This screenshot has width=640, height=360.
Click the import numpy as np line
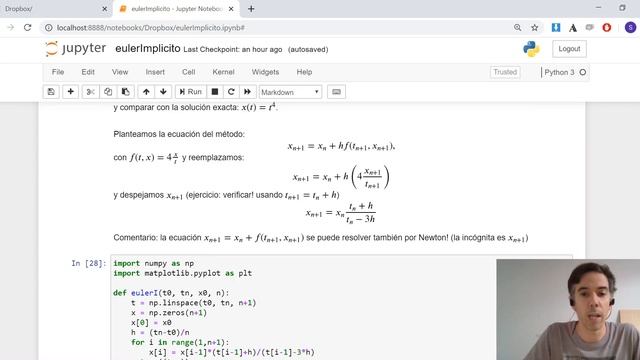point(153,263)
